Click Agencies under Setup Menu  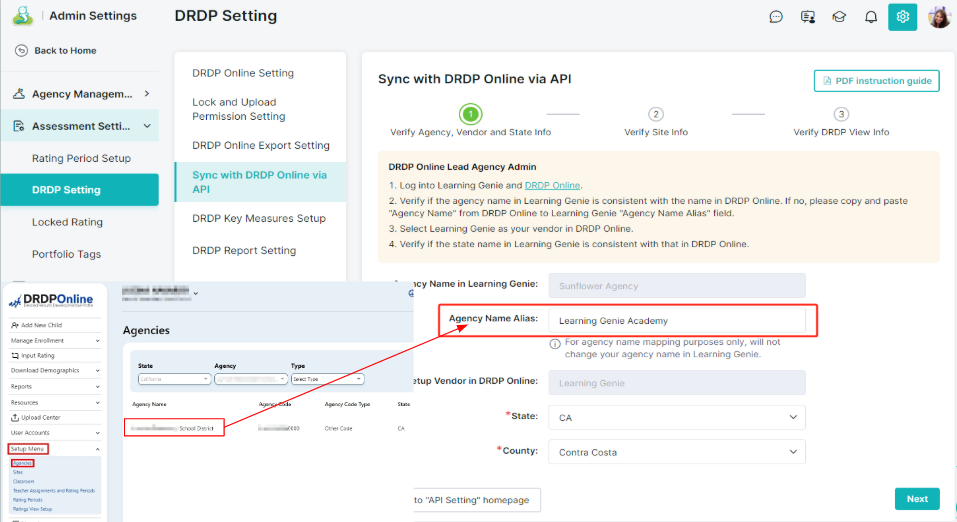tap(23, 463)
